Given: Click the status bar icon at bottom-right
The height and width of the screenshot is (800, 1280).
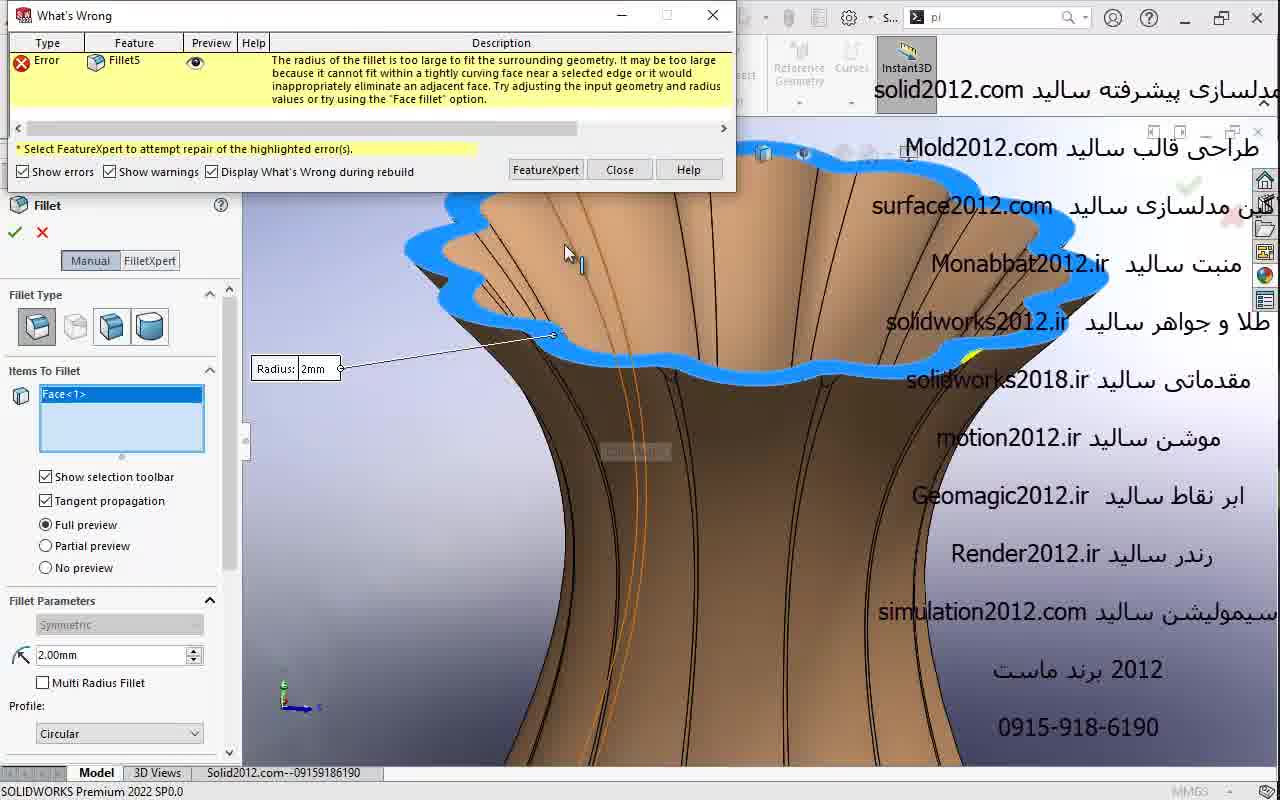Looking at the screenshot, I should tap(1266, 791).
